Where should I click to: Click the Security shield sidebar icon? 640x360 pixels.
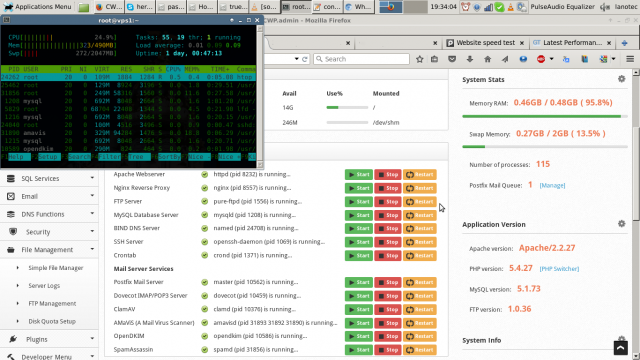pyautogui.click(x=13, y=232)
